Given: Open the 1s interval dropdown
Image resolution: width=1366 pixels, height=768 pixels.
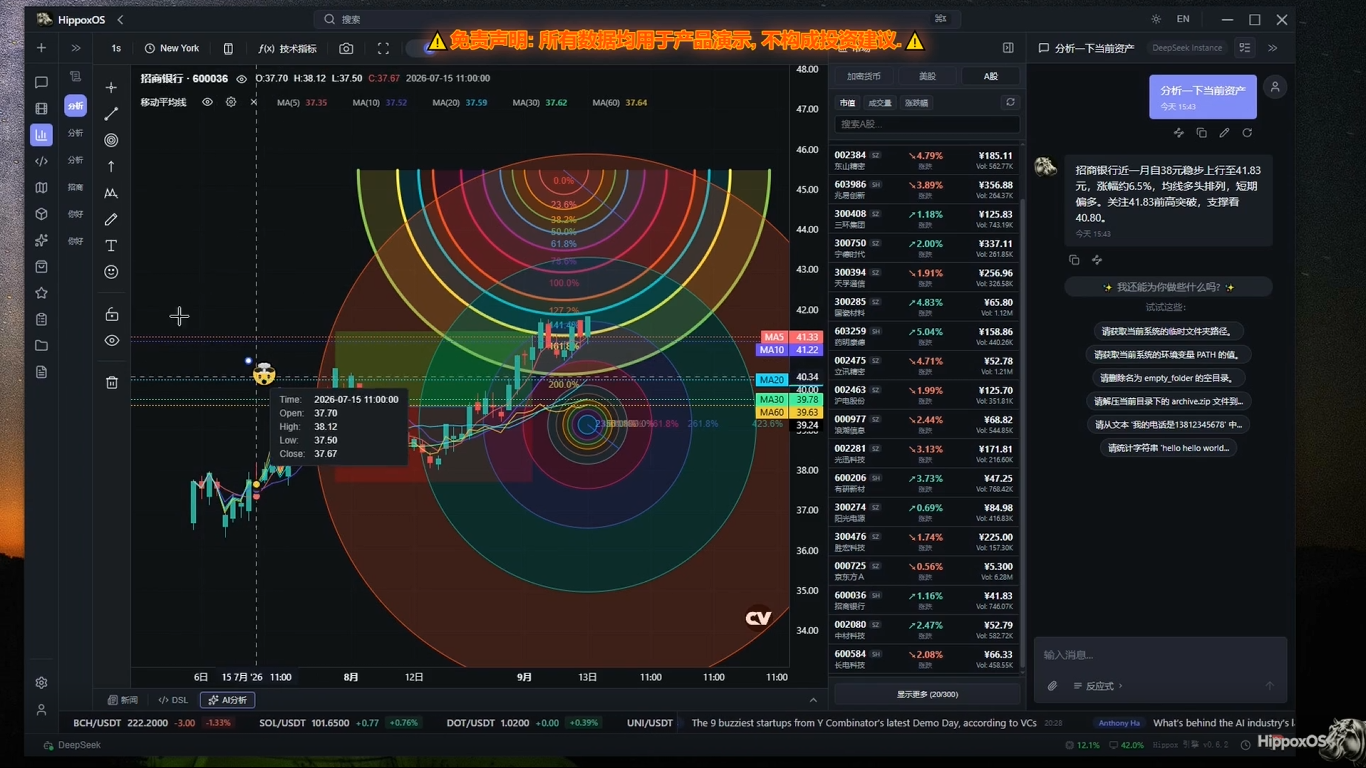Looking at the screenshot, I should [x=116, y=48].
